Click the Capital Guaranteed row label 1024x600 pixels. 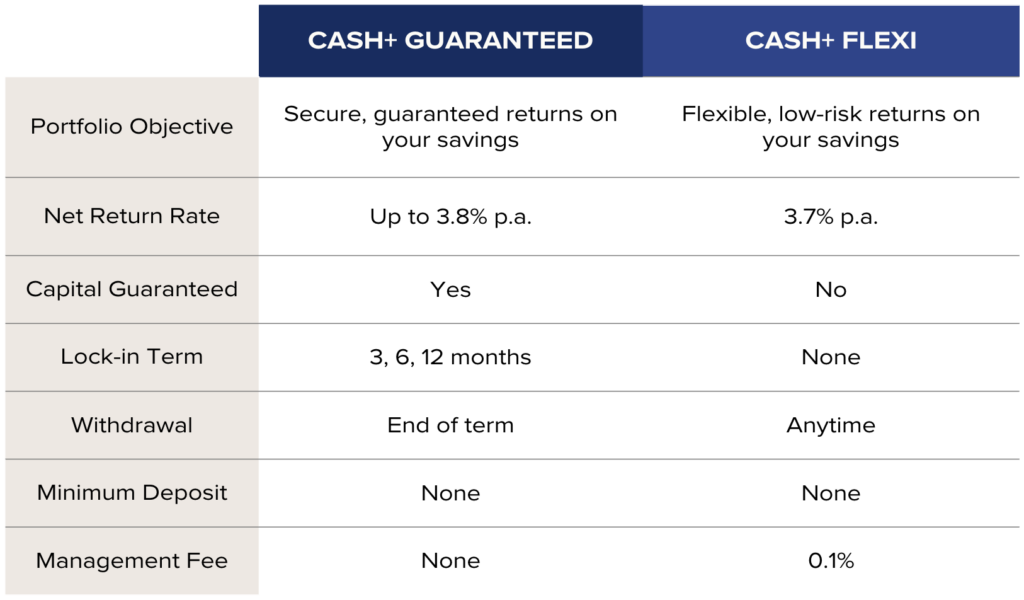pyautogui.click(x=132, y=289)
